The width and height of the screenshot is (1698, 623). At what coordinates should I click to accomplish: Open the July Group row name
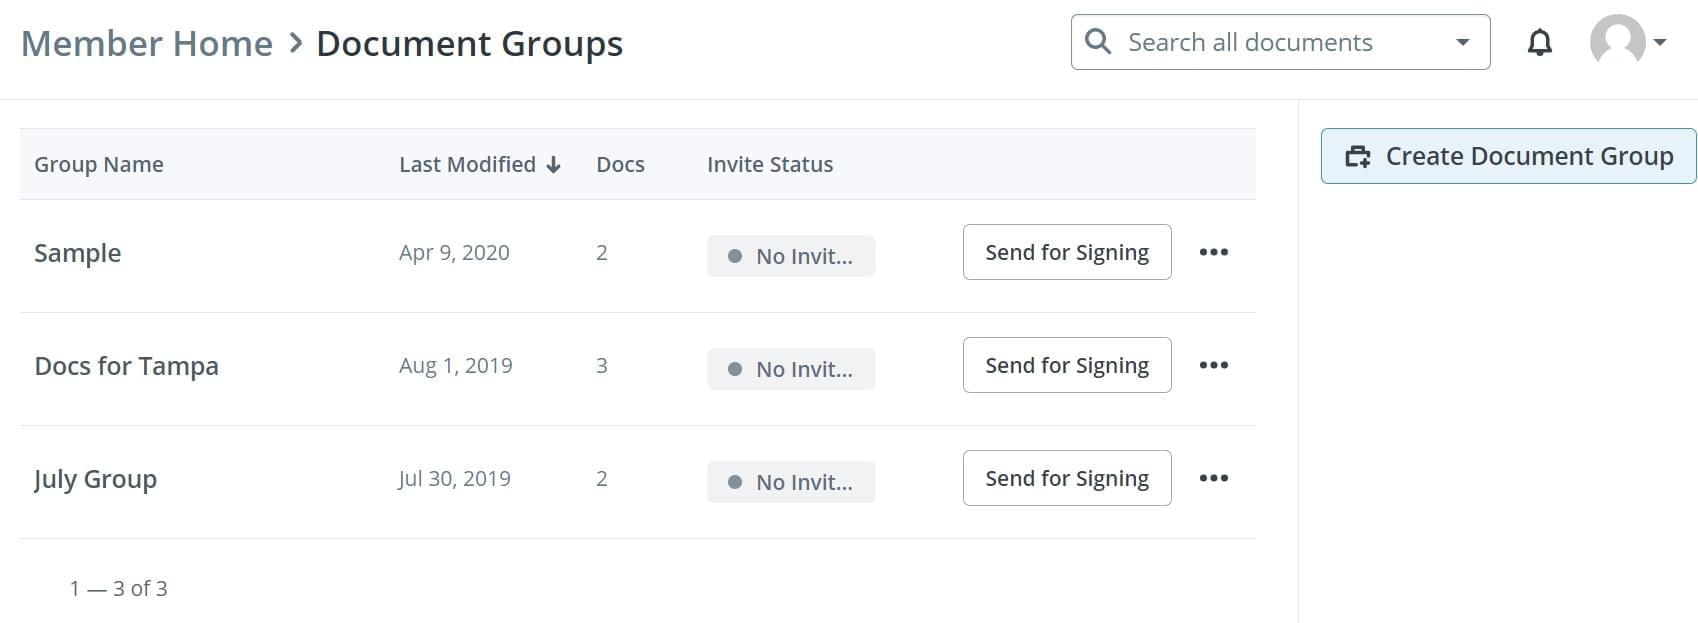click(95, 479)
